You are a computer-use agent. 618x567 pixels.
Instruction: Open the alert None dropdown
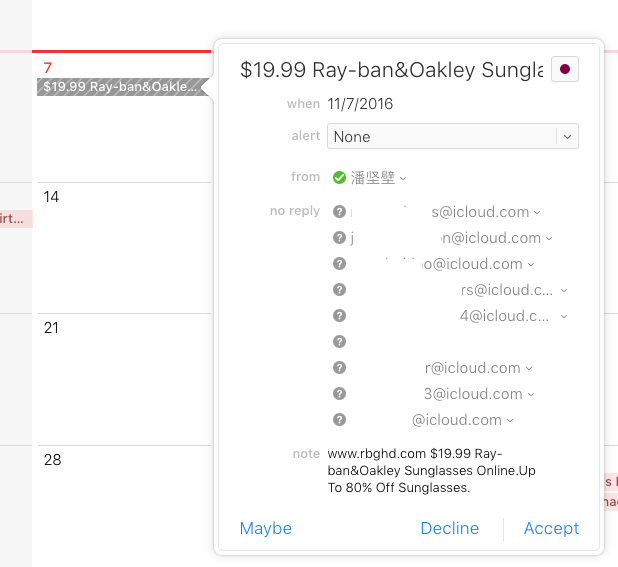pos(452,136)
